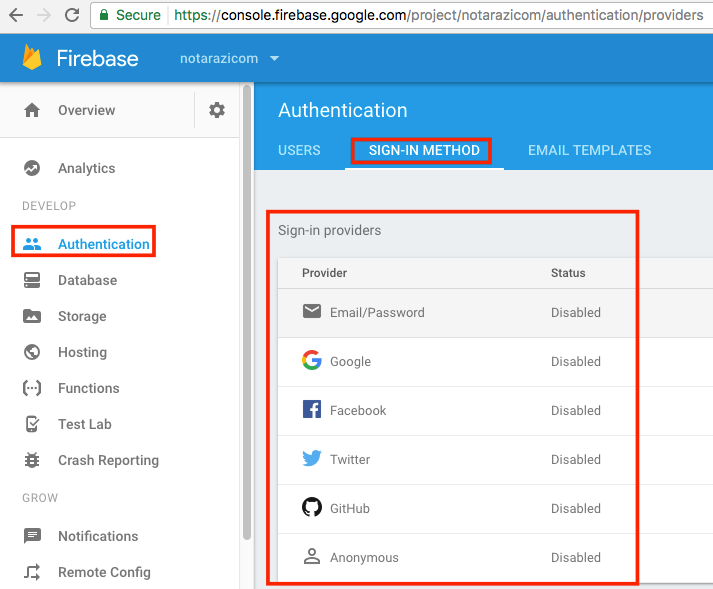Switch to the USERS tab

[299, 150]
